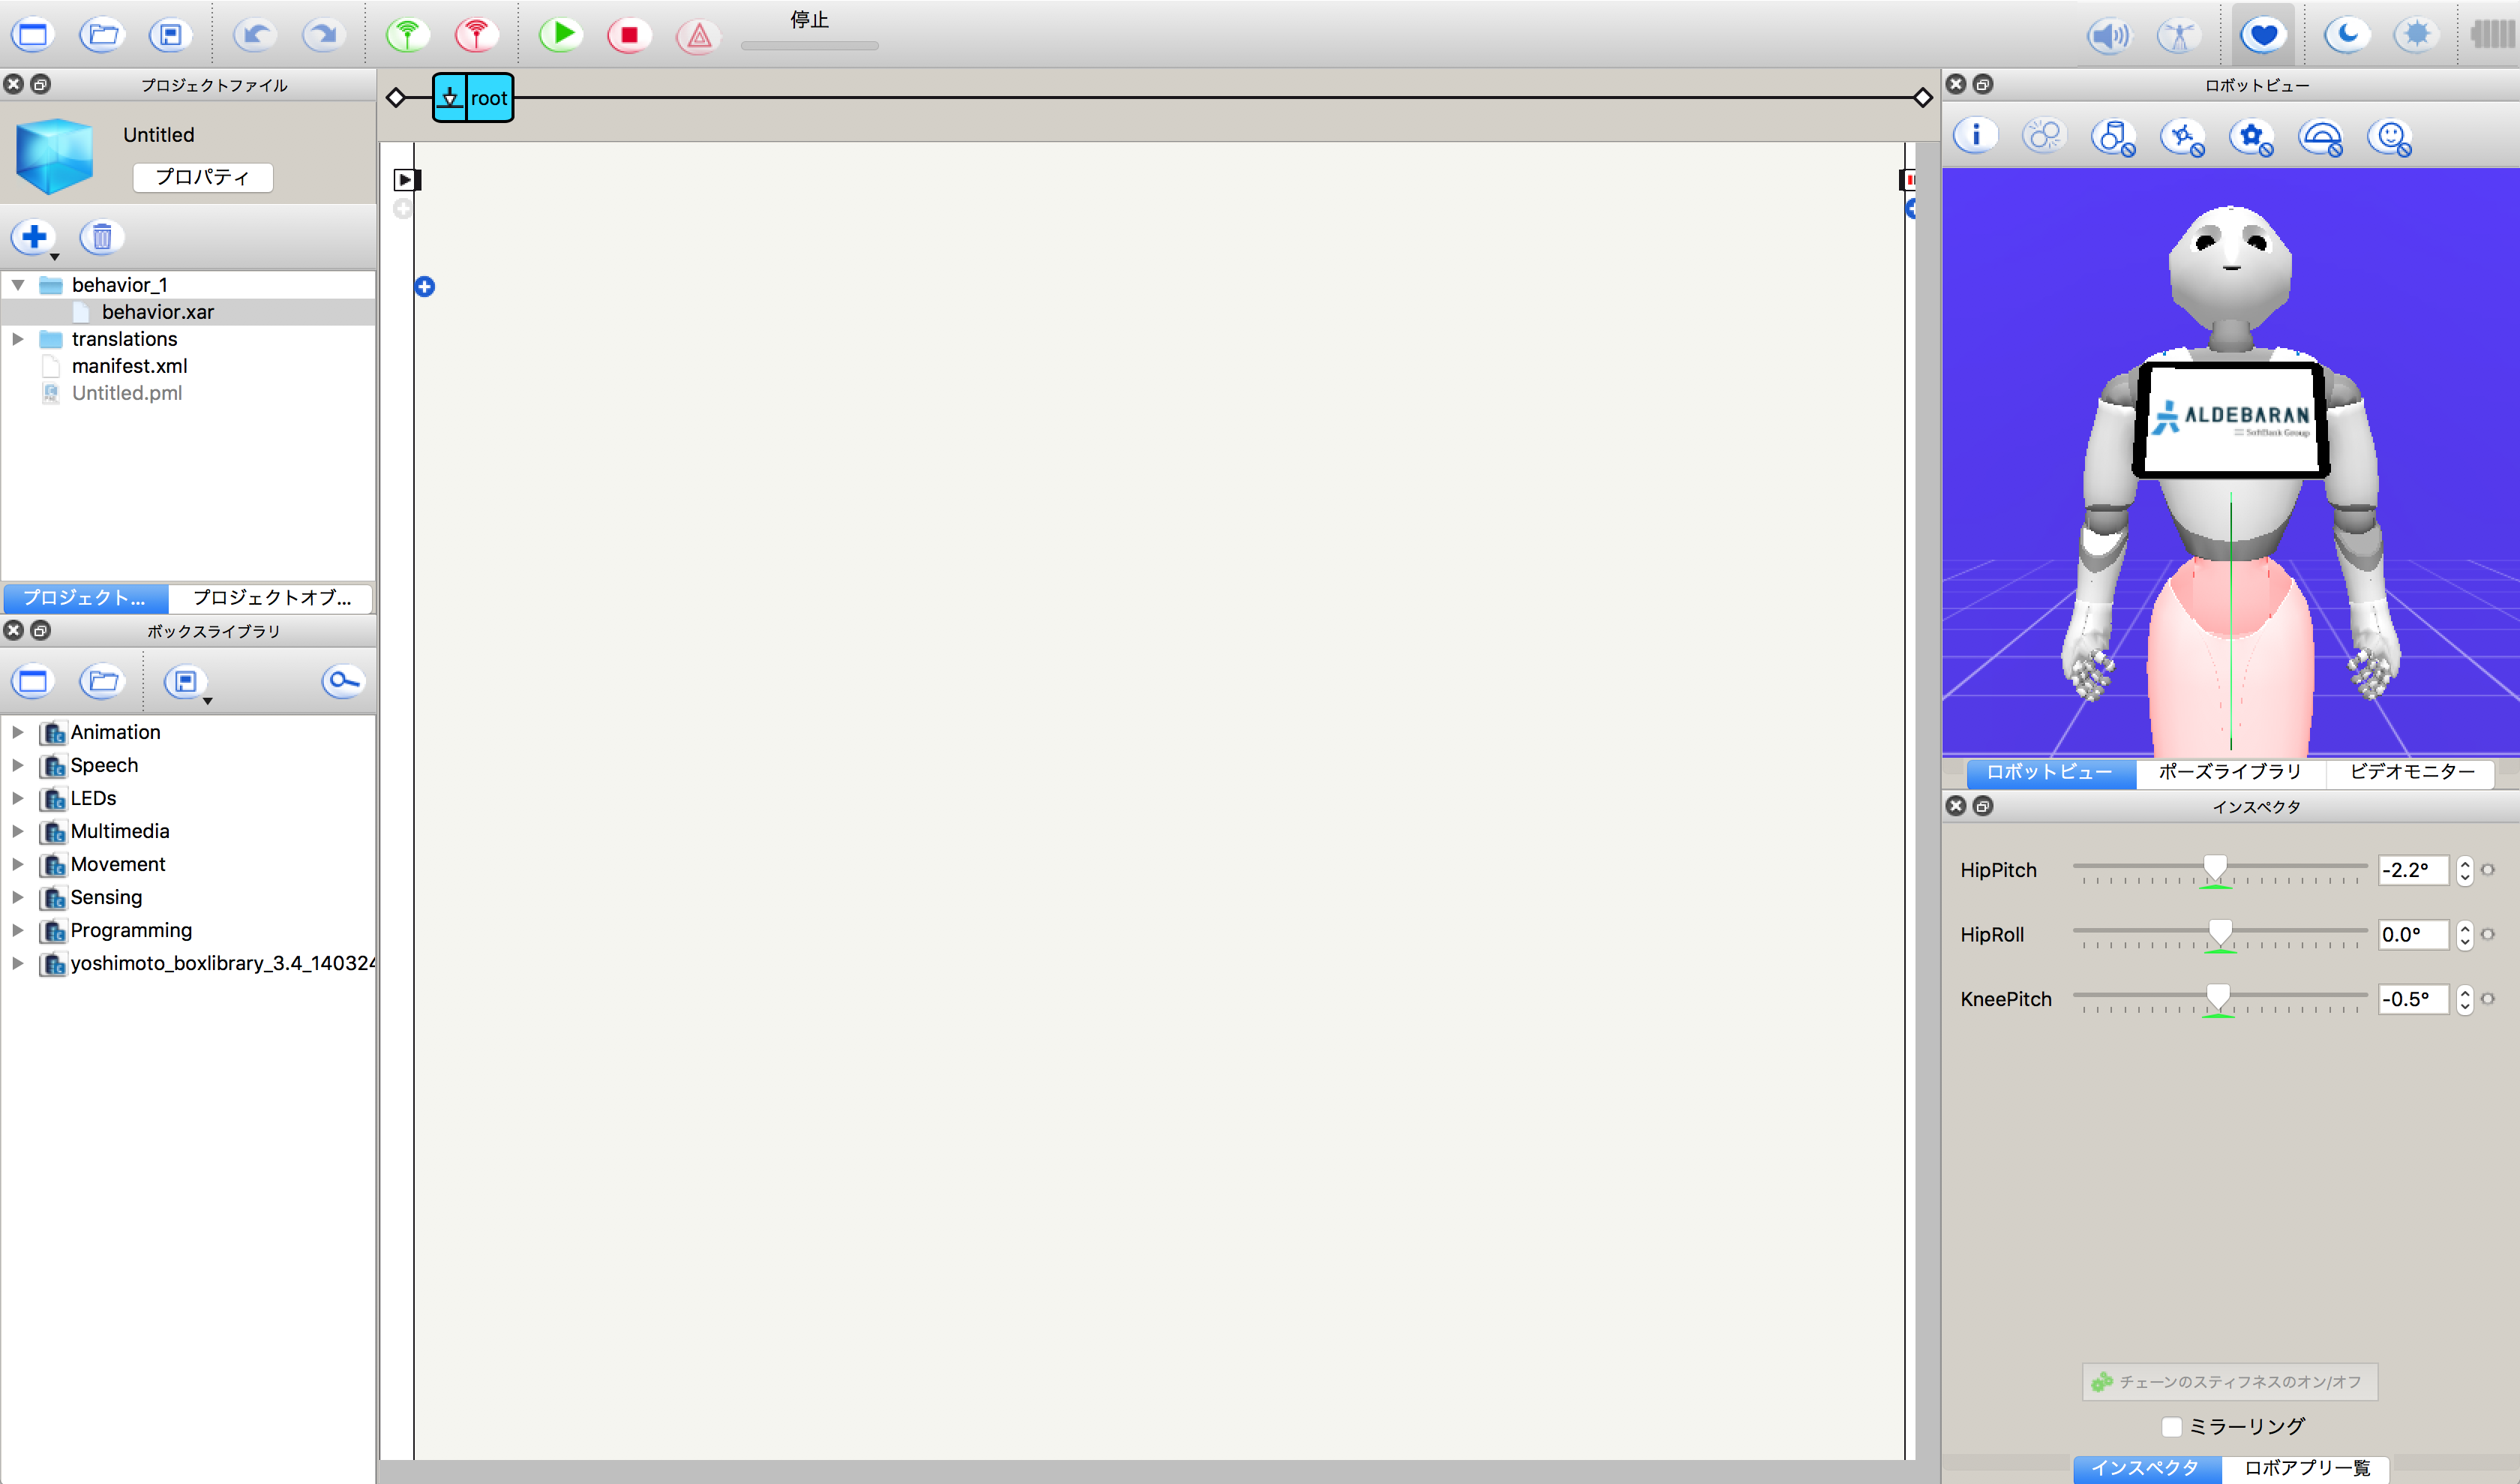
Task: Adjust robot volume speaker icon
Action: (2109, 36)
